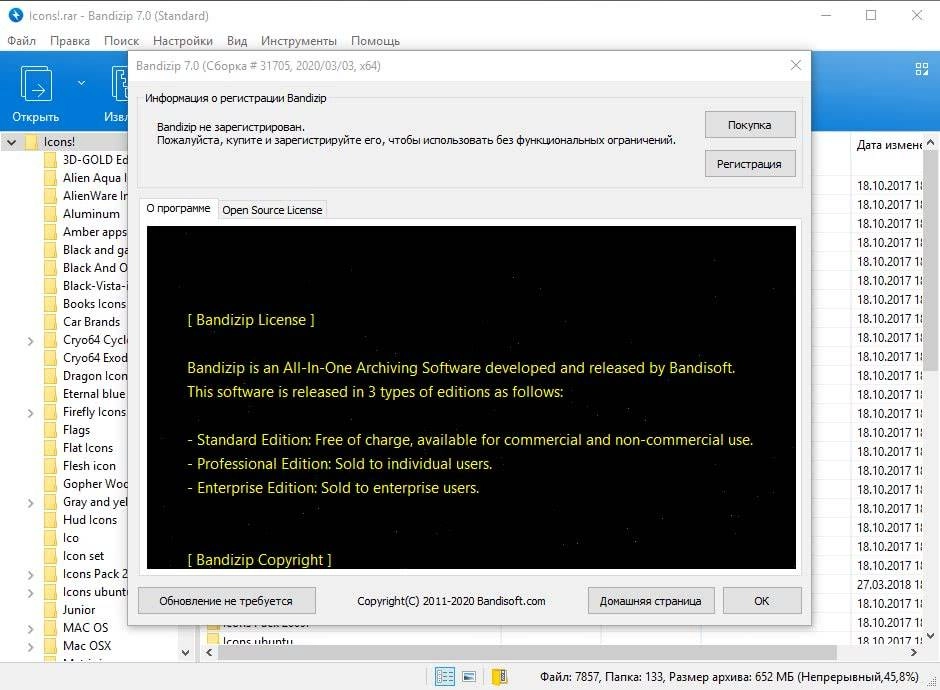Click the Открыть archive toolbar icon
The width and height of the screenshot is (940, 690).
(36, 84)
